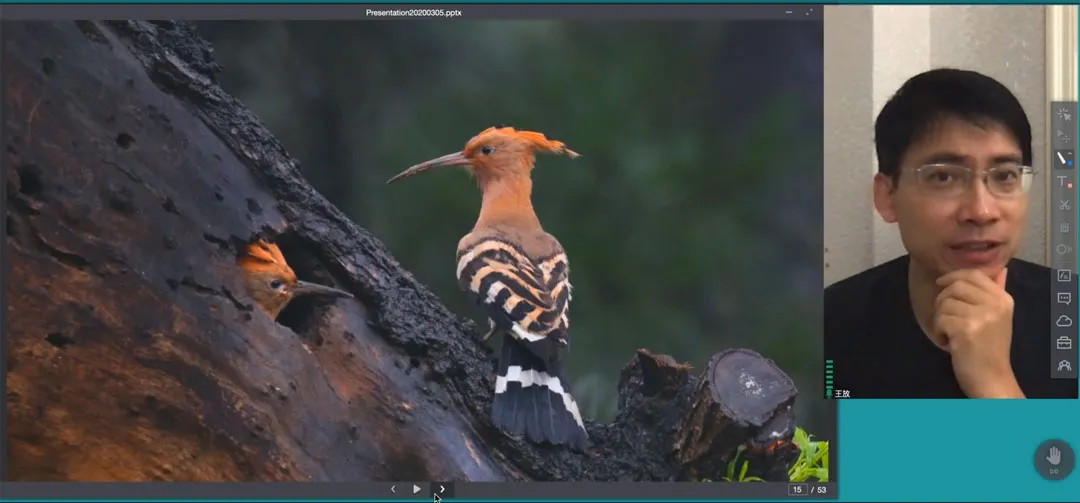Advance to the next slide
This screenshot has height=503, width=1080.
coord(442,489)
